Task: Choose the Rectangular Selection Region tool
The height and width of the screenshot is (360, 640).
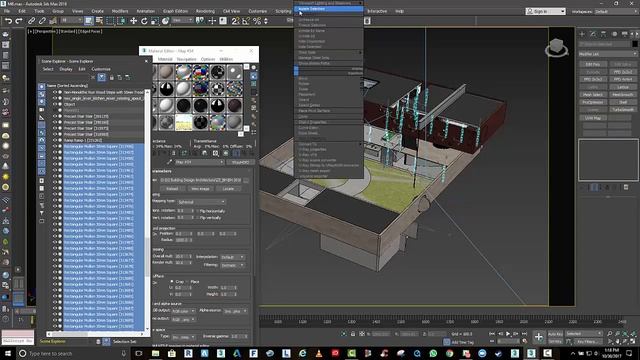Action: tap(110, 21)
